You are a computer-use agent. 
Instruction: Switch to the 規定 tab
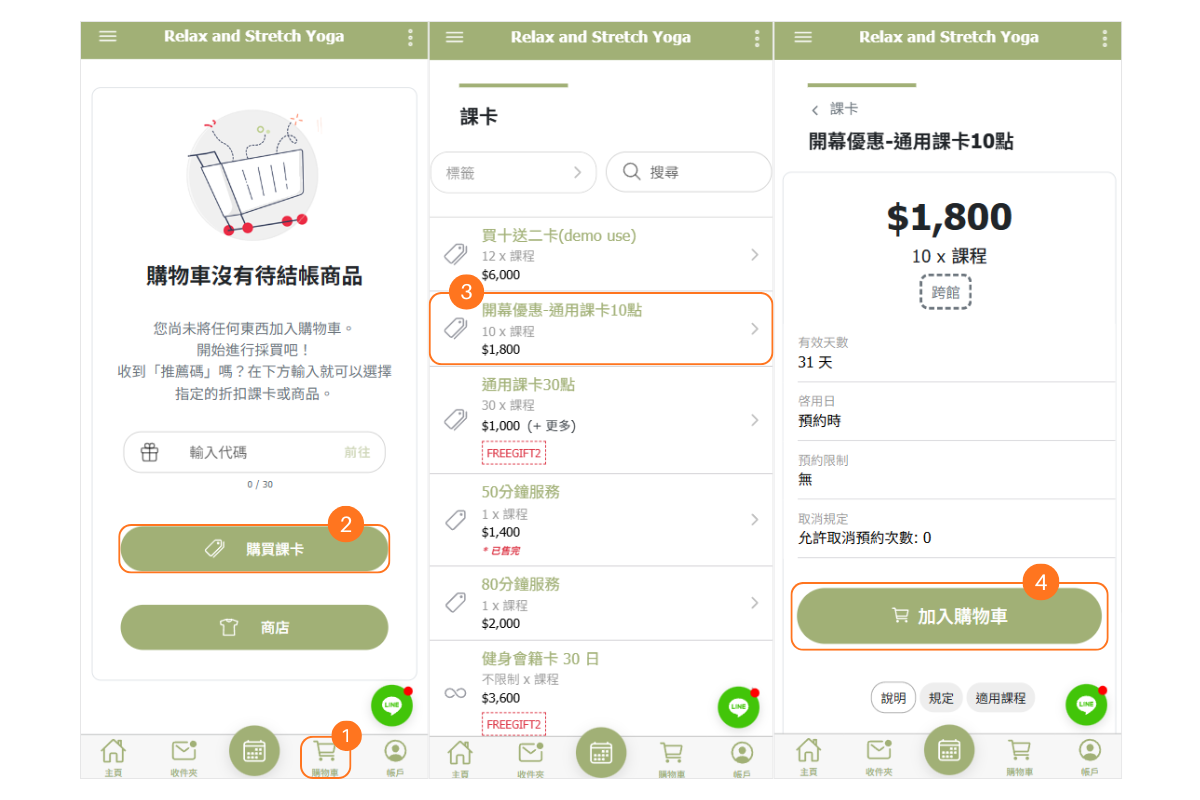(x=941, y=698)
